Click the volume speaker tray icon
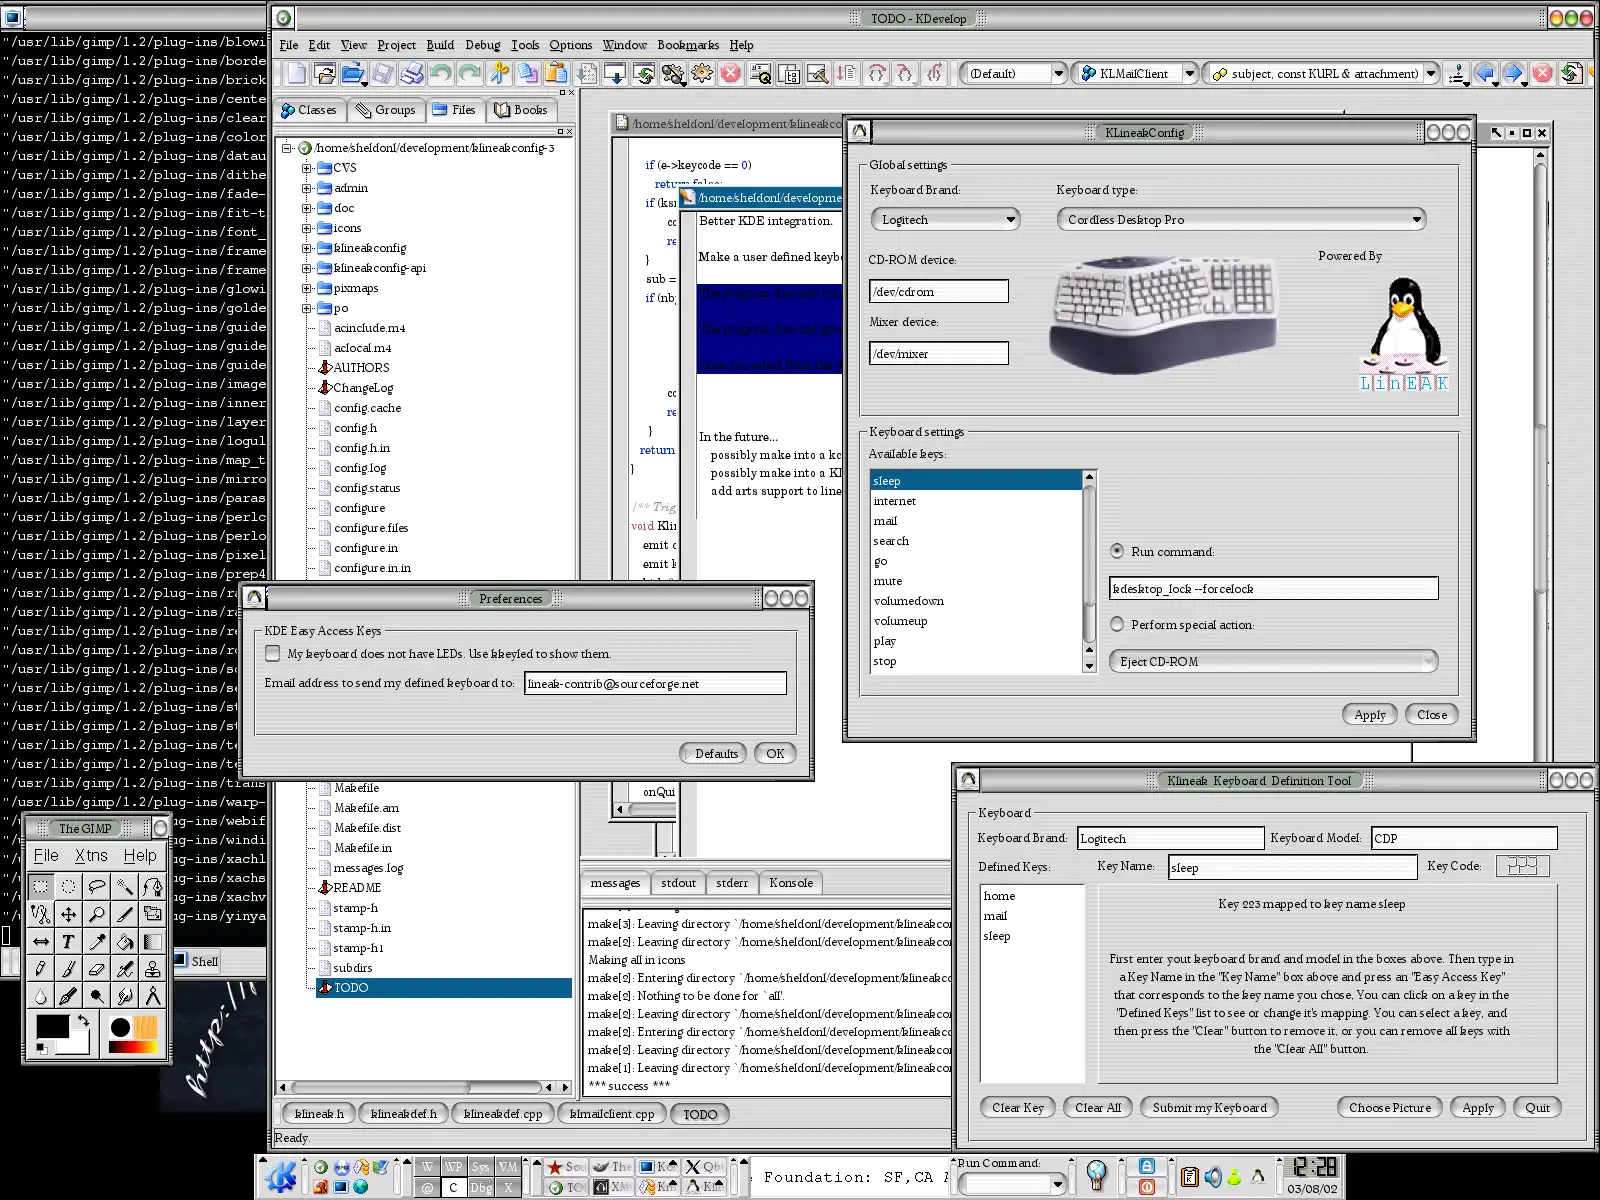1600x1200 pixels. (1212, 1177)
